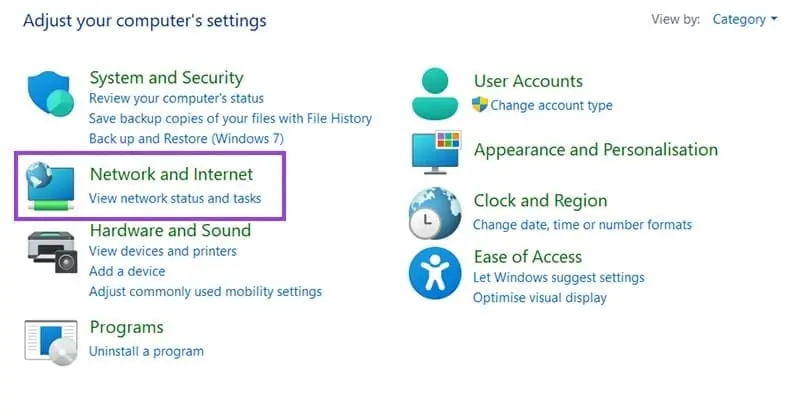
Task: Open Back up and Restore (Windows 7)
Action: [x=186, y=139]
